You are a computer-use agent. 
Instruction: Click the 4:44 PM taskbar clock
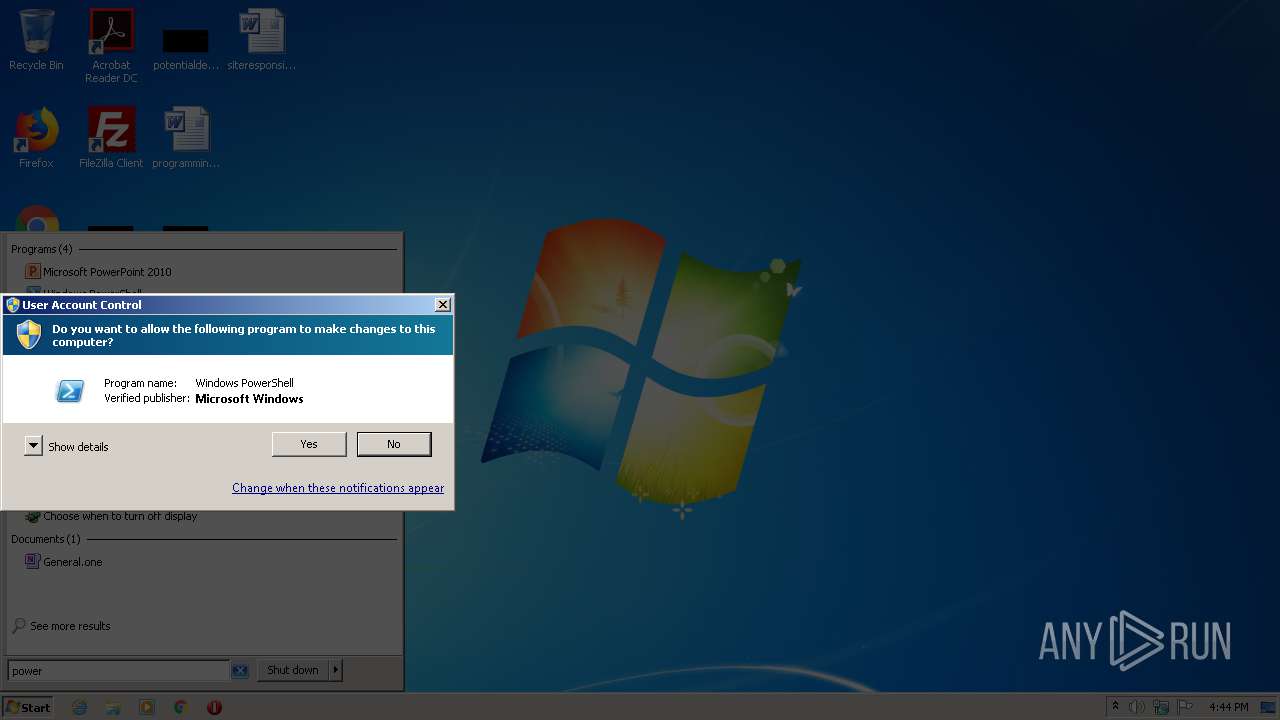point(1228,707)
